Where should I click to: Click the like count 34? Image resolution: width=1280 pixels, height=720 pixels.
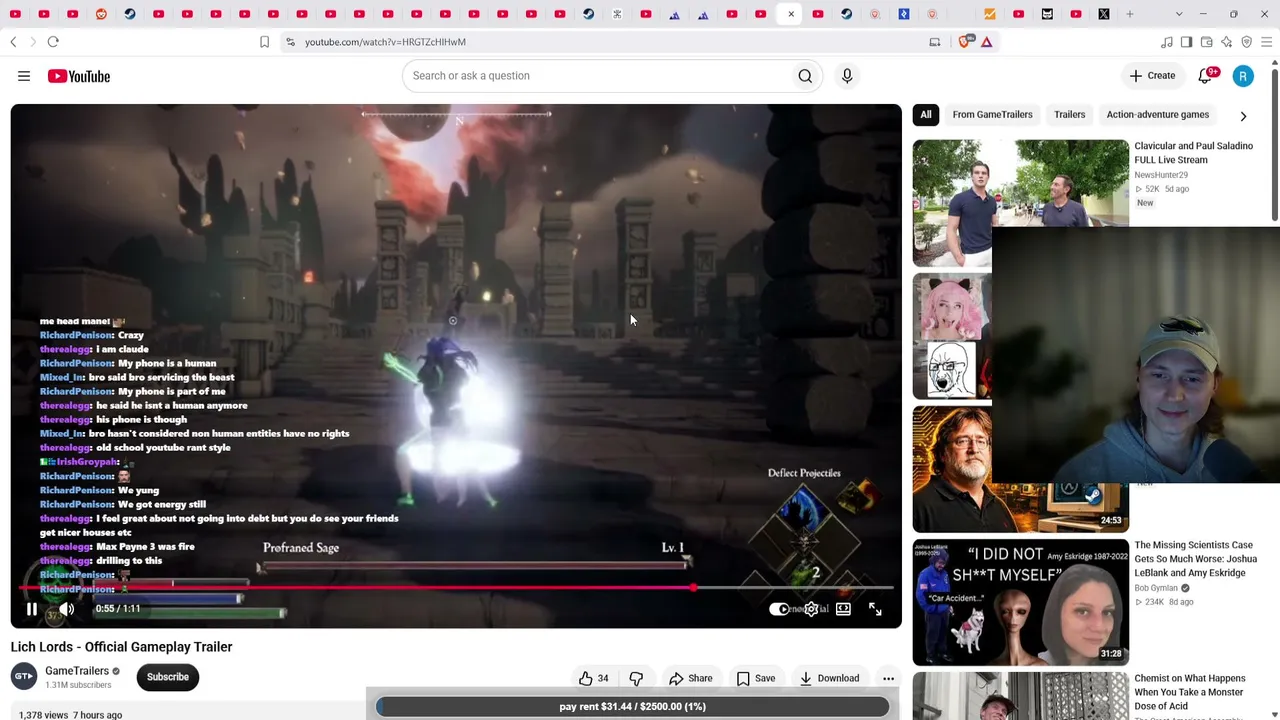(x=603, y=679)
